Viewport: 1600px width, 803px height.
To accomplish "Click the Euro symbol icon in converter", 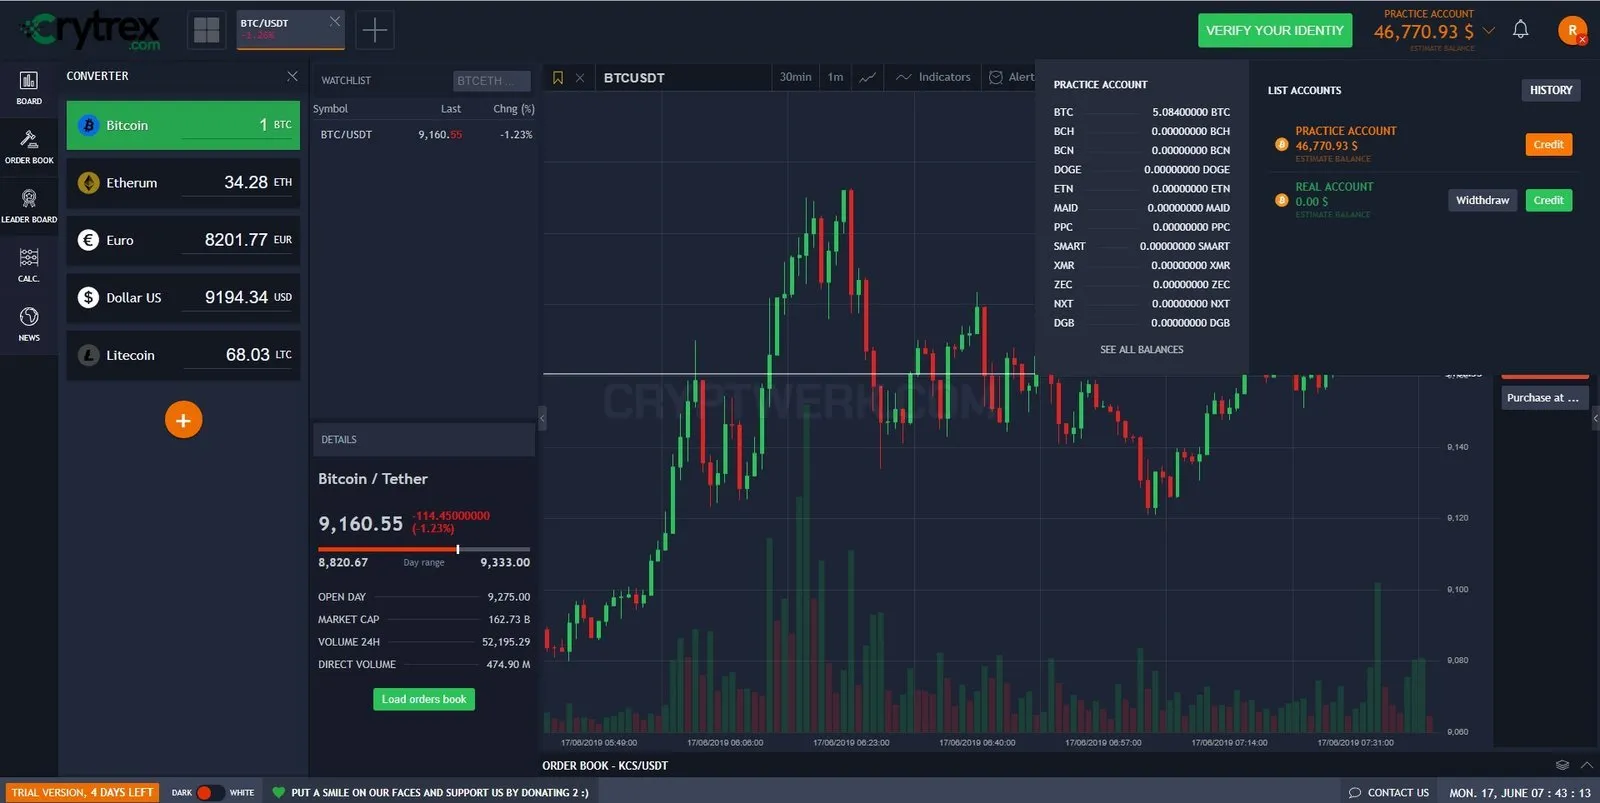I will [88, 240].
